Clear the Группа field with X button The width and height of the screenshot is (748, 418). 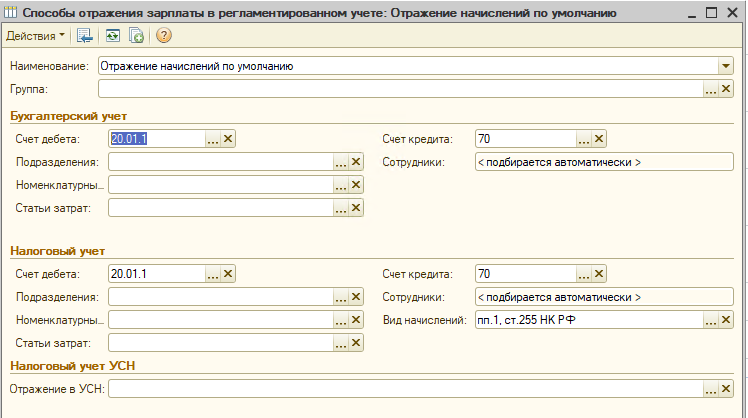pos(727,89)
